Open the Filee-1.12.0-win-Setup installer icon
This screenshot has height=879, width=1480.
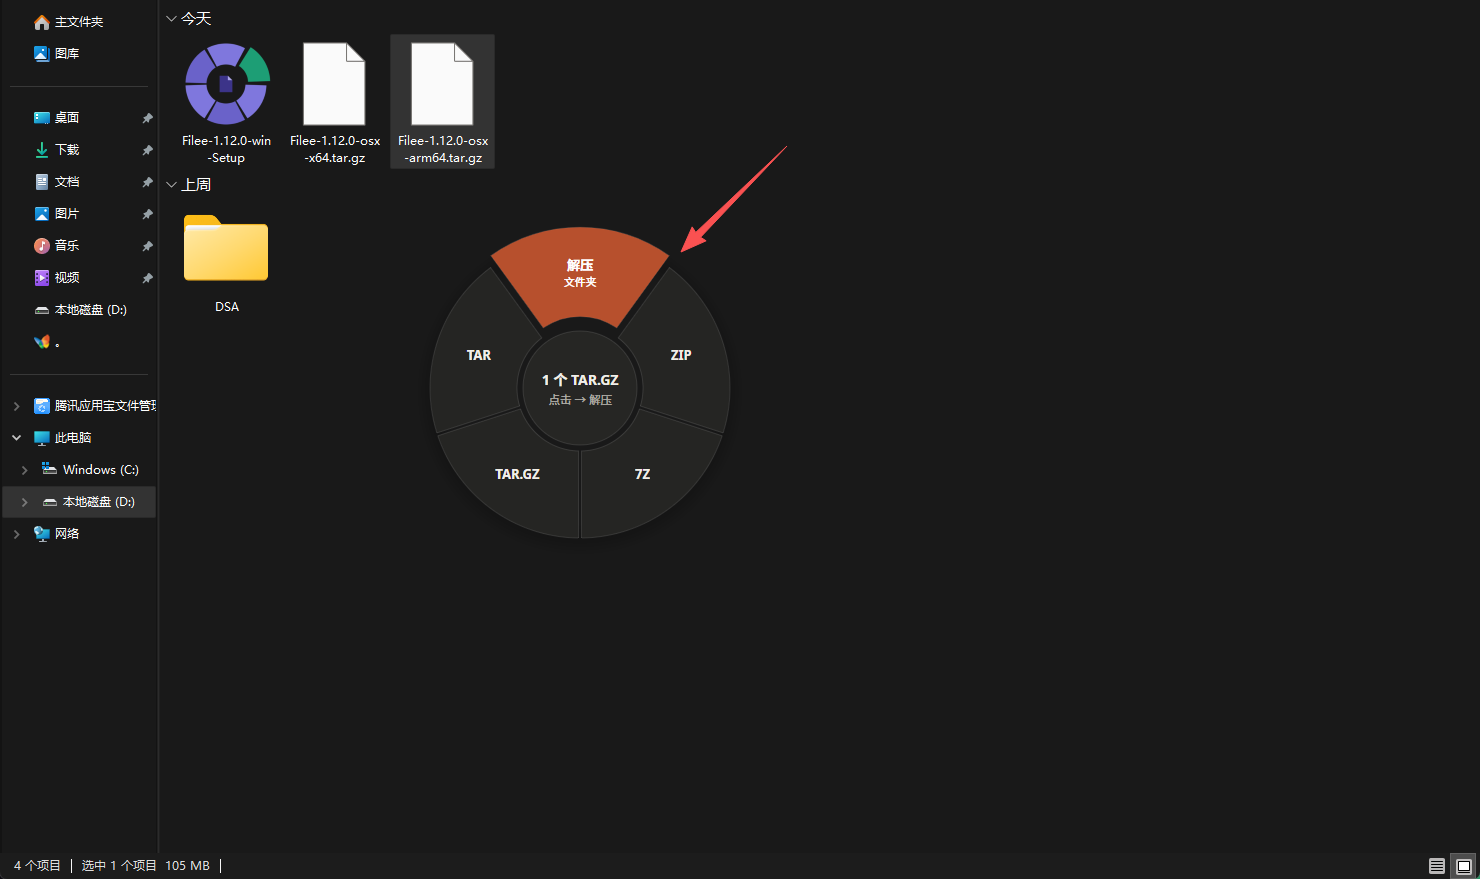[227, 84]
